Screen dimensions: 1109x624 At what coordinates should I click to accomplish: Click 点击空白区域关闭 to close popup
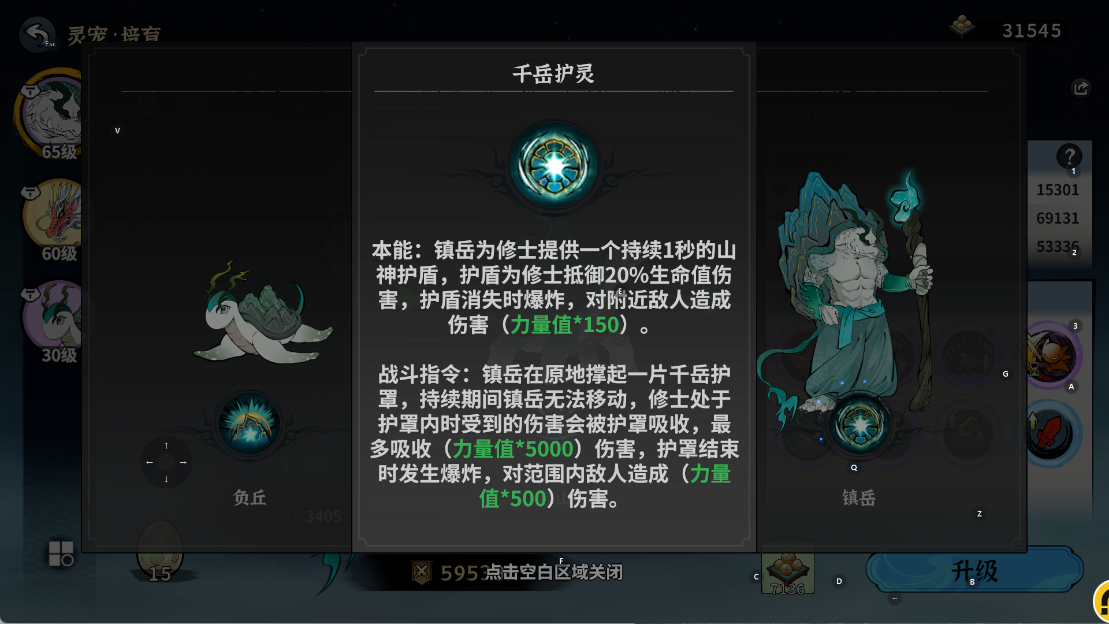(553, 572)
